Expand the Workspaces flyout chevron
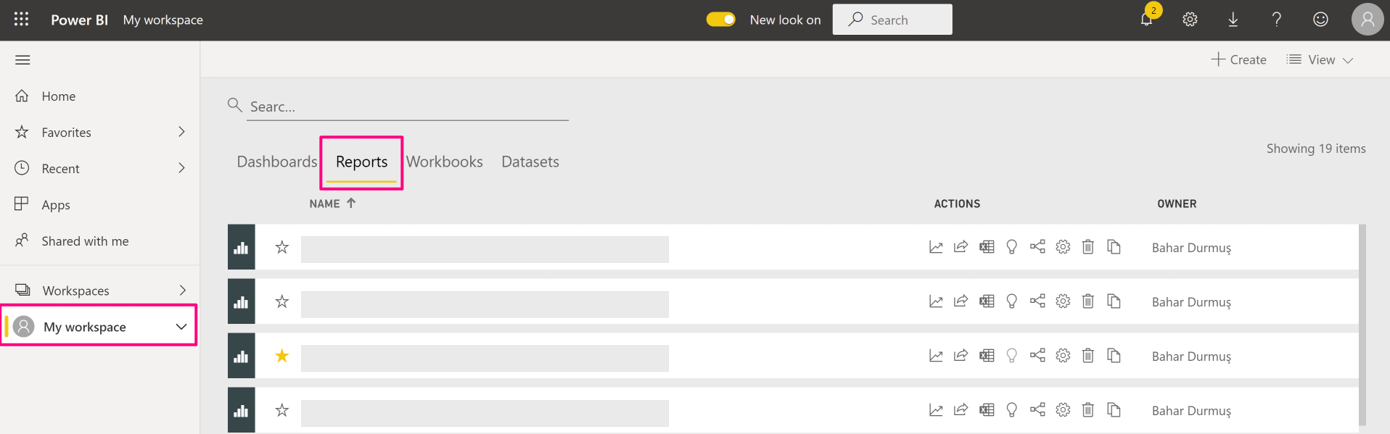This screenshot has width=1390, height=434. tap(182, 290)
